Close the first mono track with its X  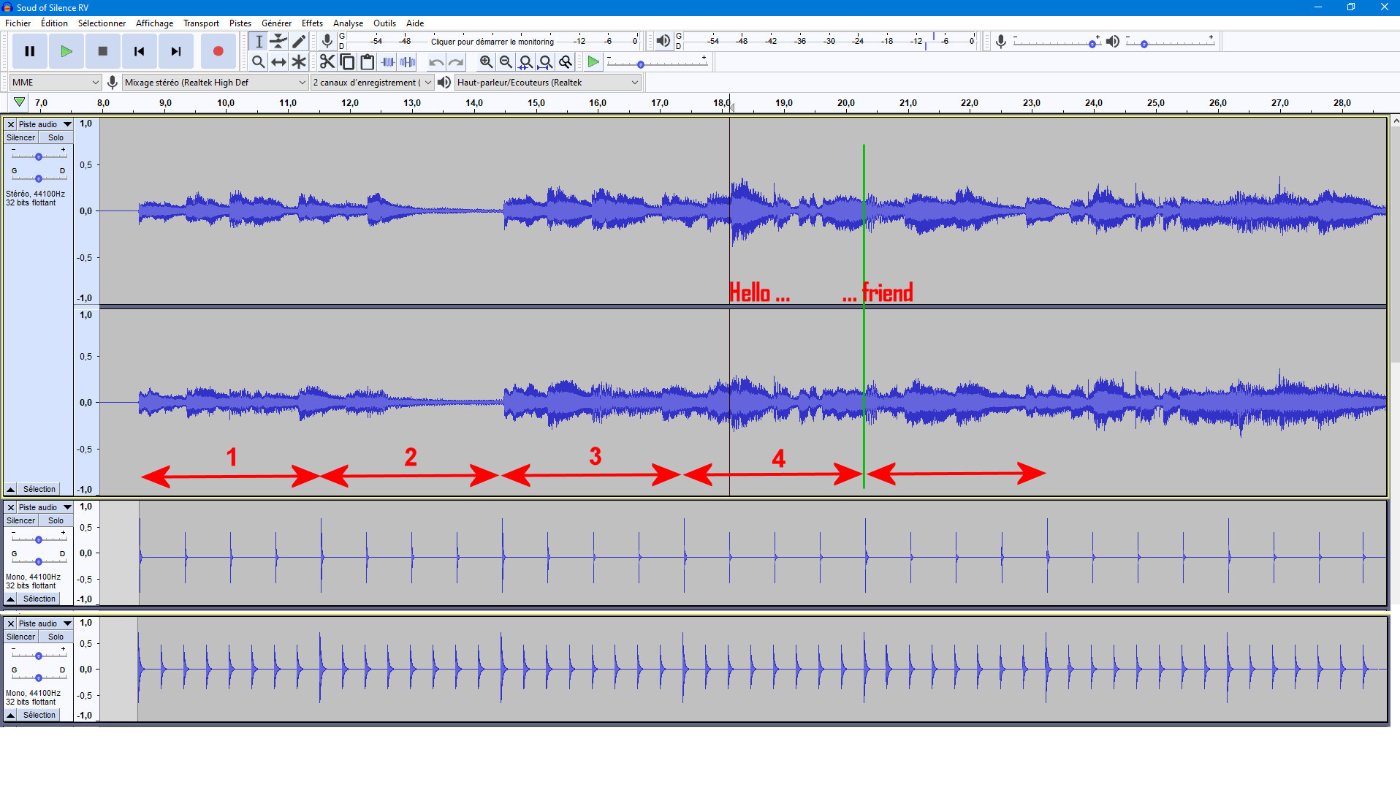(11, 508)
